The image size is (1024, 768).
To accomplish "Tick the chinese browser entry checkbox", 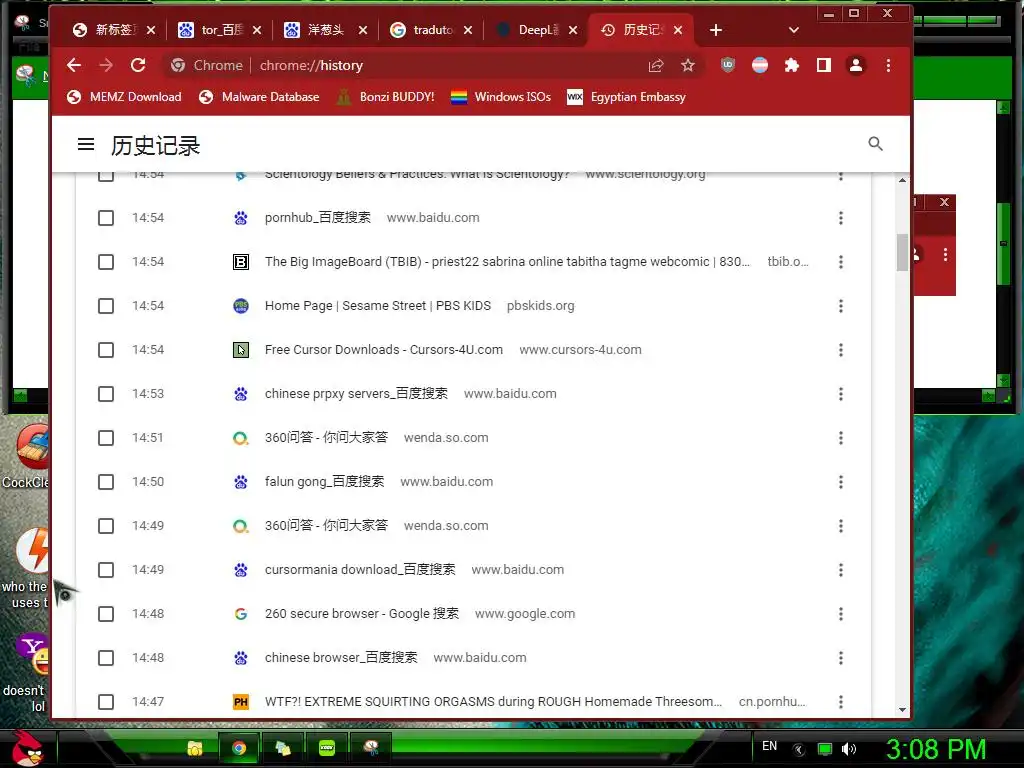I will coord(106,658).
